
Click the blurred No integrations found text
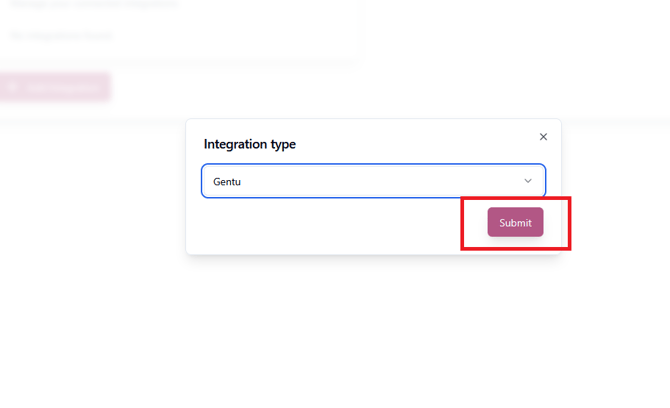click(x=61, y=35)
